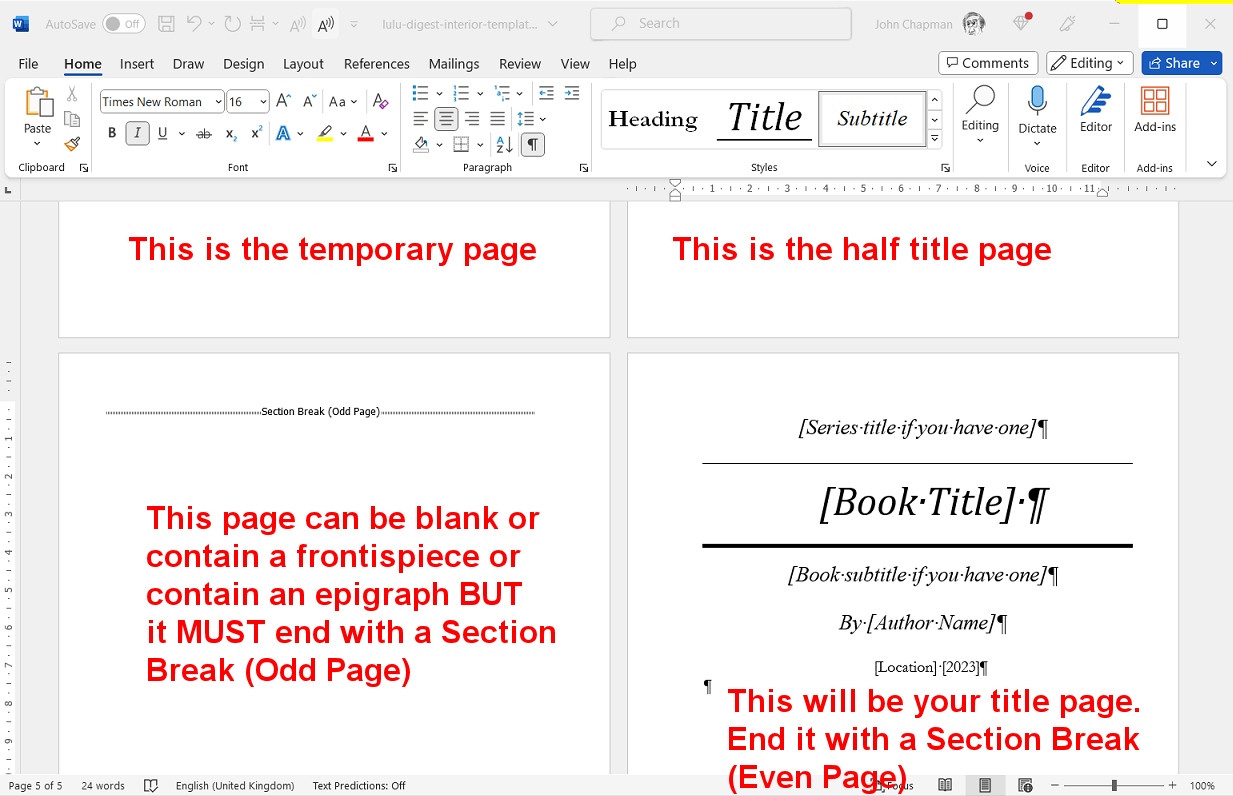This screenshot has height=796, width=1233.
Task: Toggle Show/Hide paragraph marks
Action: [x=533, y=144]
